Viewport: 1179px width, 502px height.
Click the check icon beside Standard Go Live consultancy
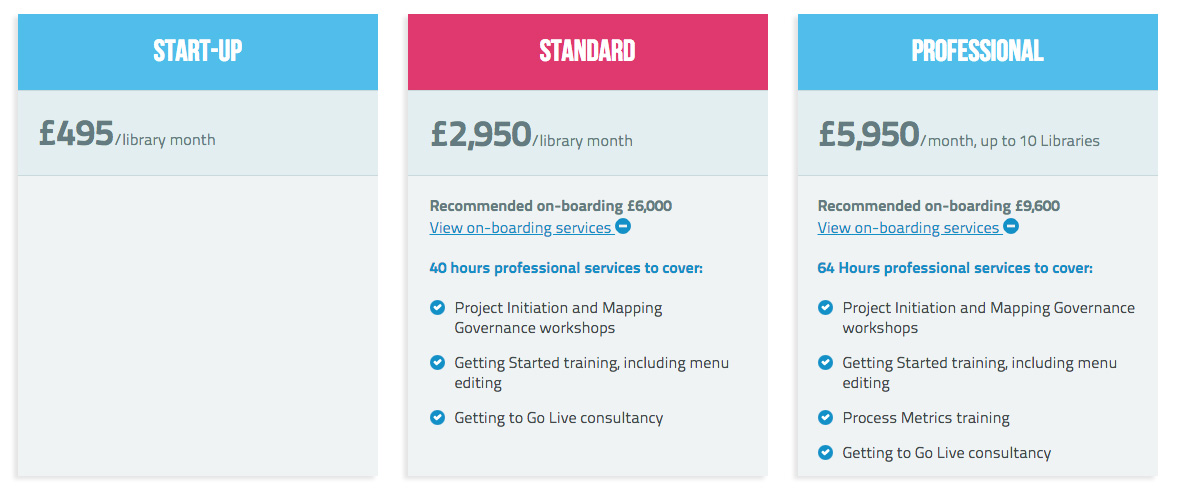point(437,418)
